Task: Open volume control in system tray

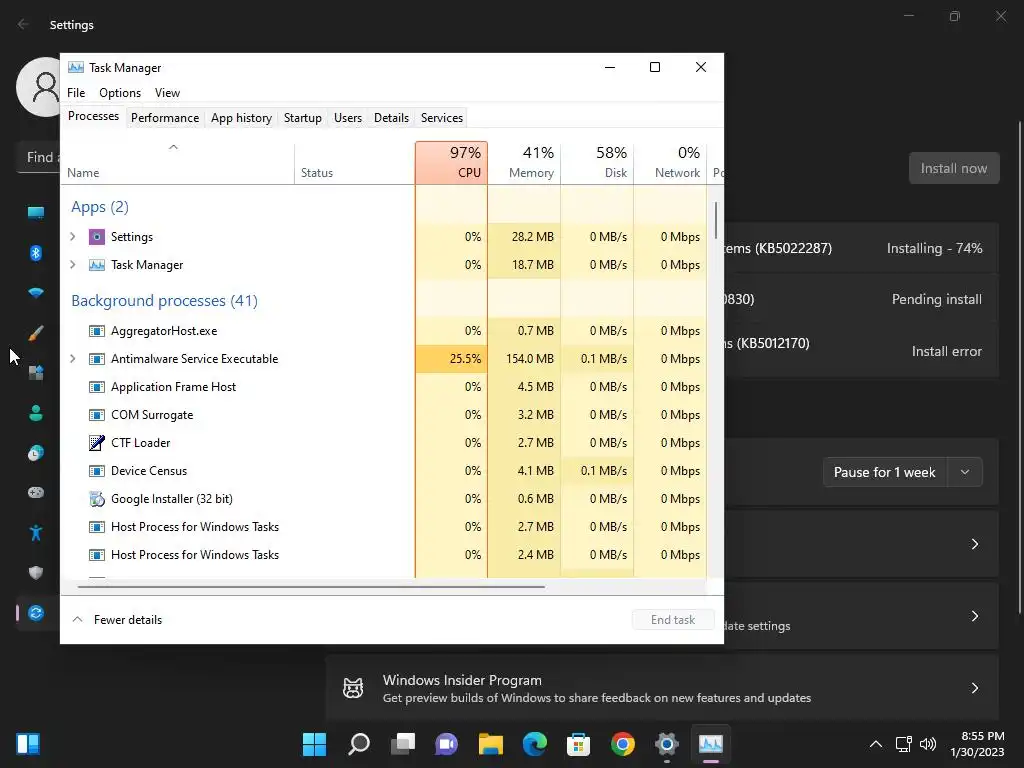Action: (x=927, y=744)
